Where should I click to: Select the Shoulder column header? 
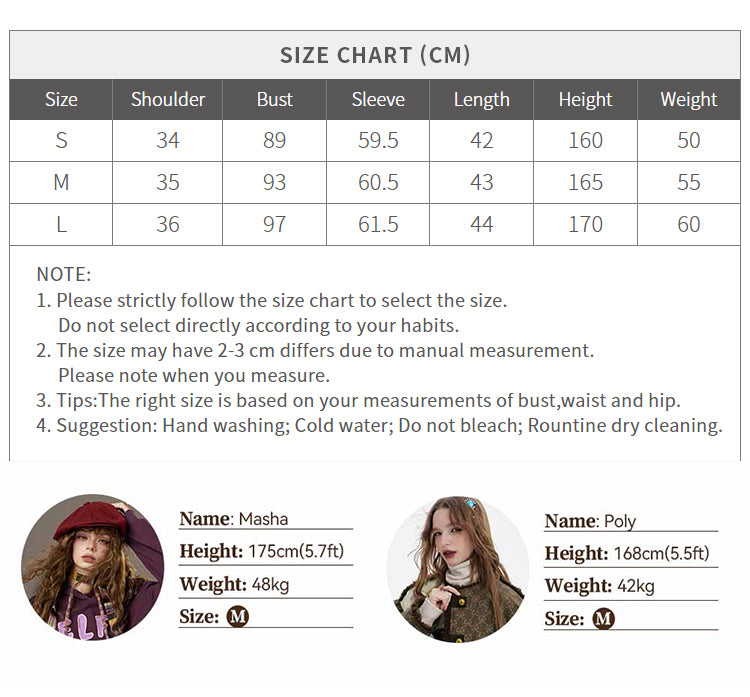(x=168, y=99)
